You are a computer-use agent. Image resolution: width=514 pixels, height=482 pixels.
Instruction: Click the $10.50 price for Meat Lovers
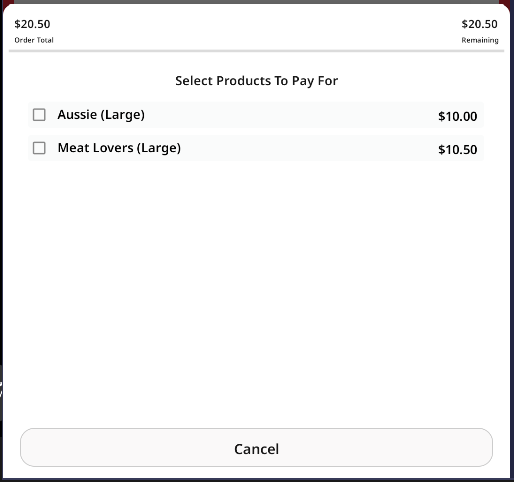click(x=457, y=150)
